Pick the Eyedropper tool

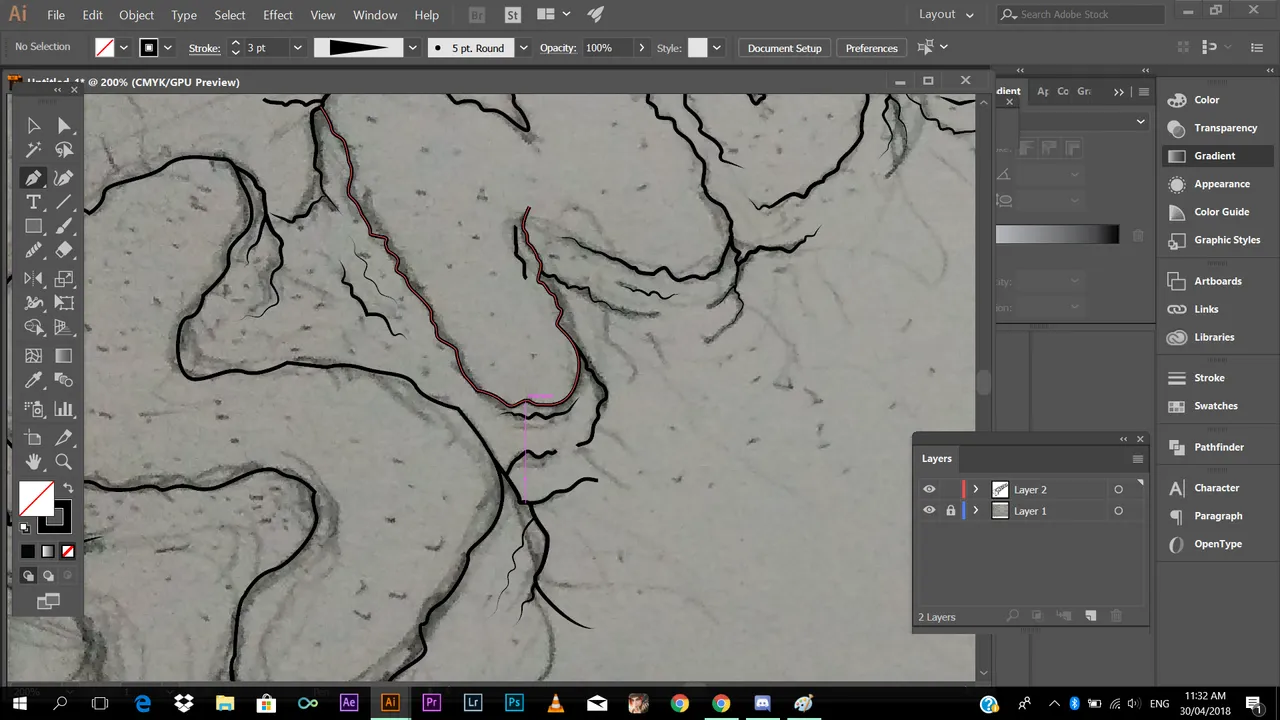pos(33,381)
